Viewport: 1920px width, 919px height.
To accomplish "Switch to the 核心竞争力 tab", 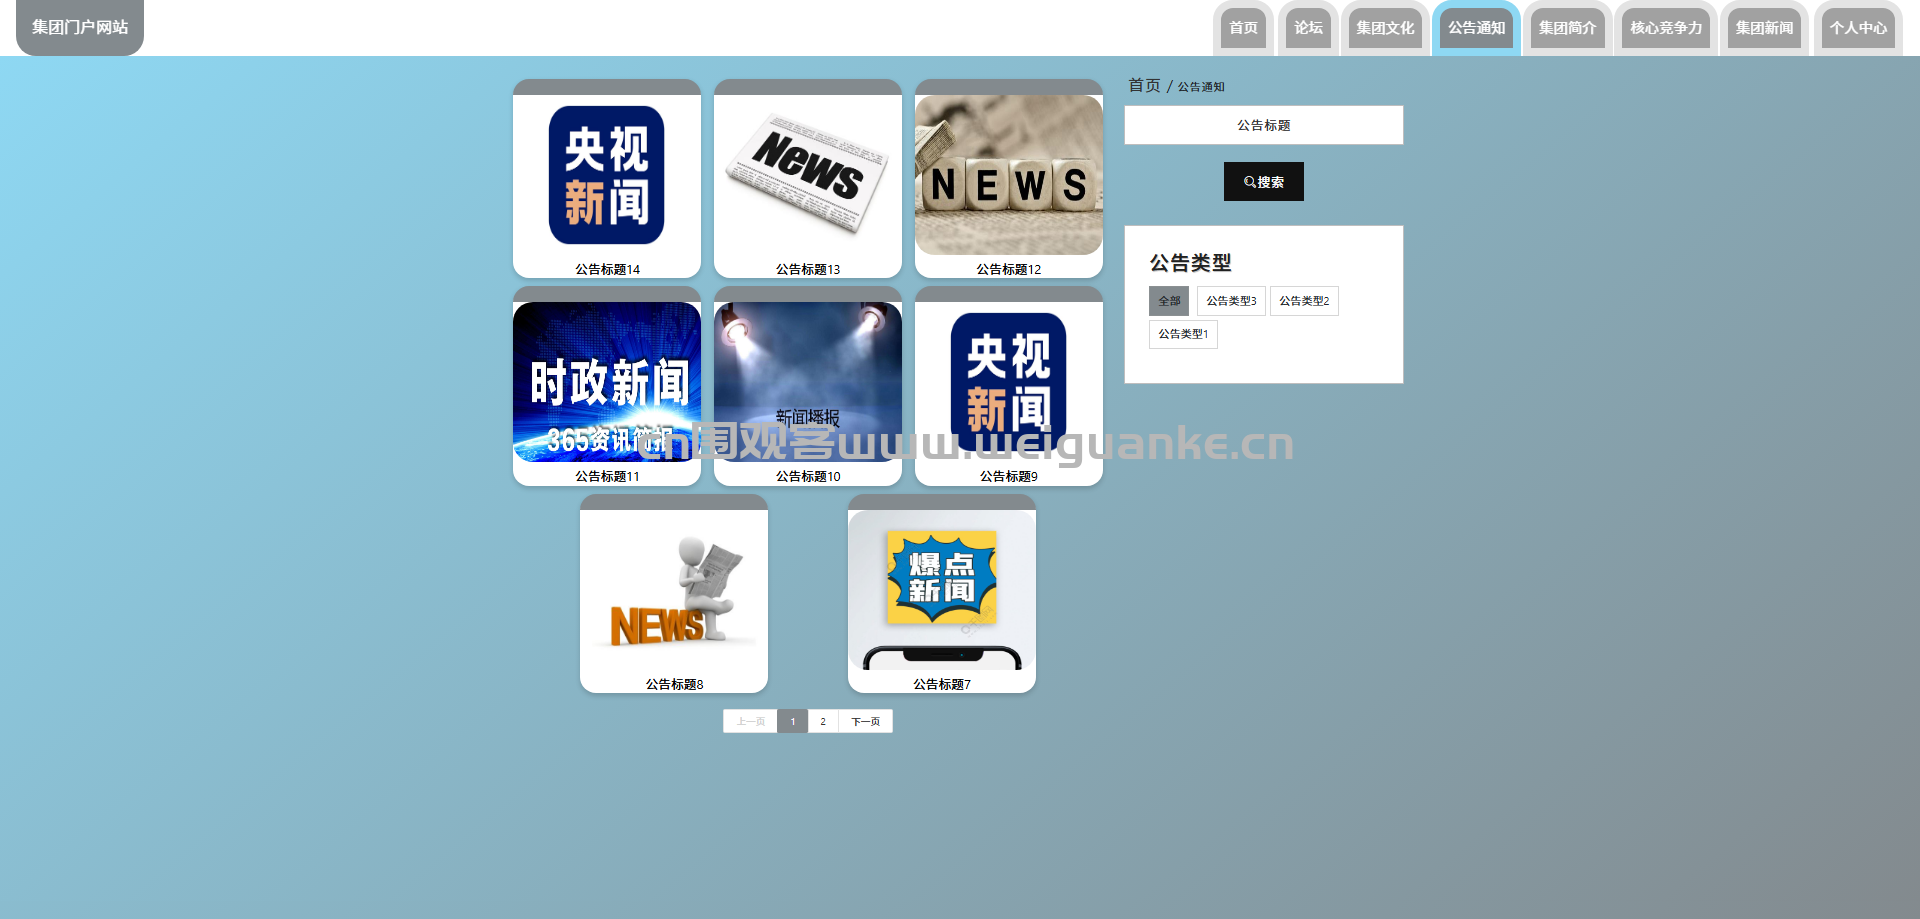I will (1666, 28).
